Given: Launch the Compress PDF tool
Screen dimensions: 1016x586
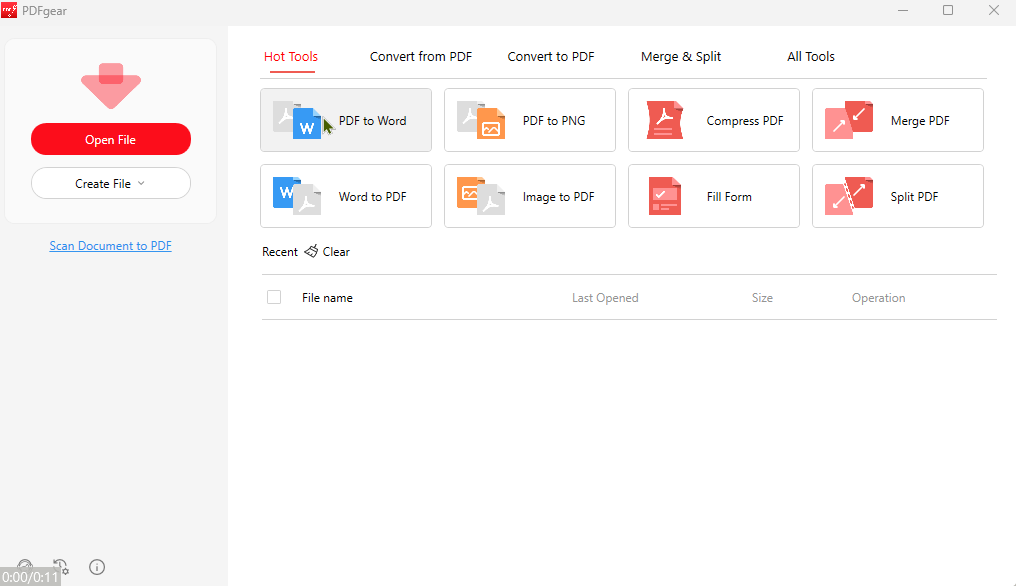Looking at the screenshot, I should (713, 120).
